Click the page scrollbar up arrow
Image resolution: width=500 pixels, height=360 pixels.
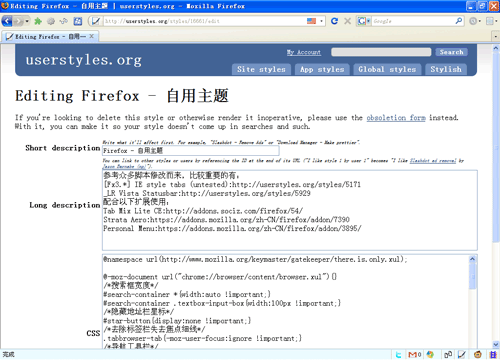pos(496,48)
